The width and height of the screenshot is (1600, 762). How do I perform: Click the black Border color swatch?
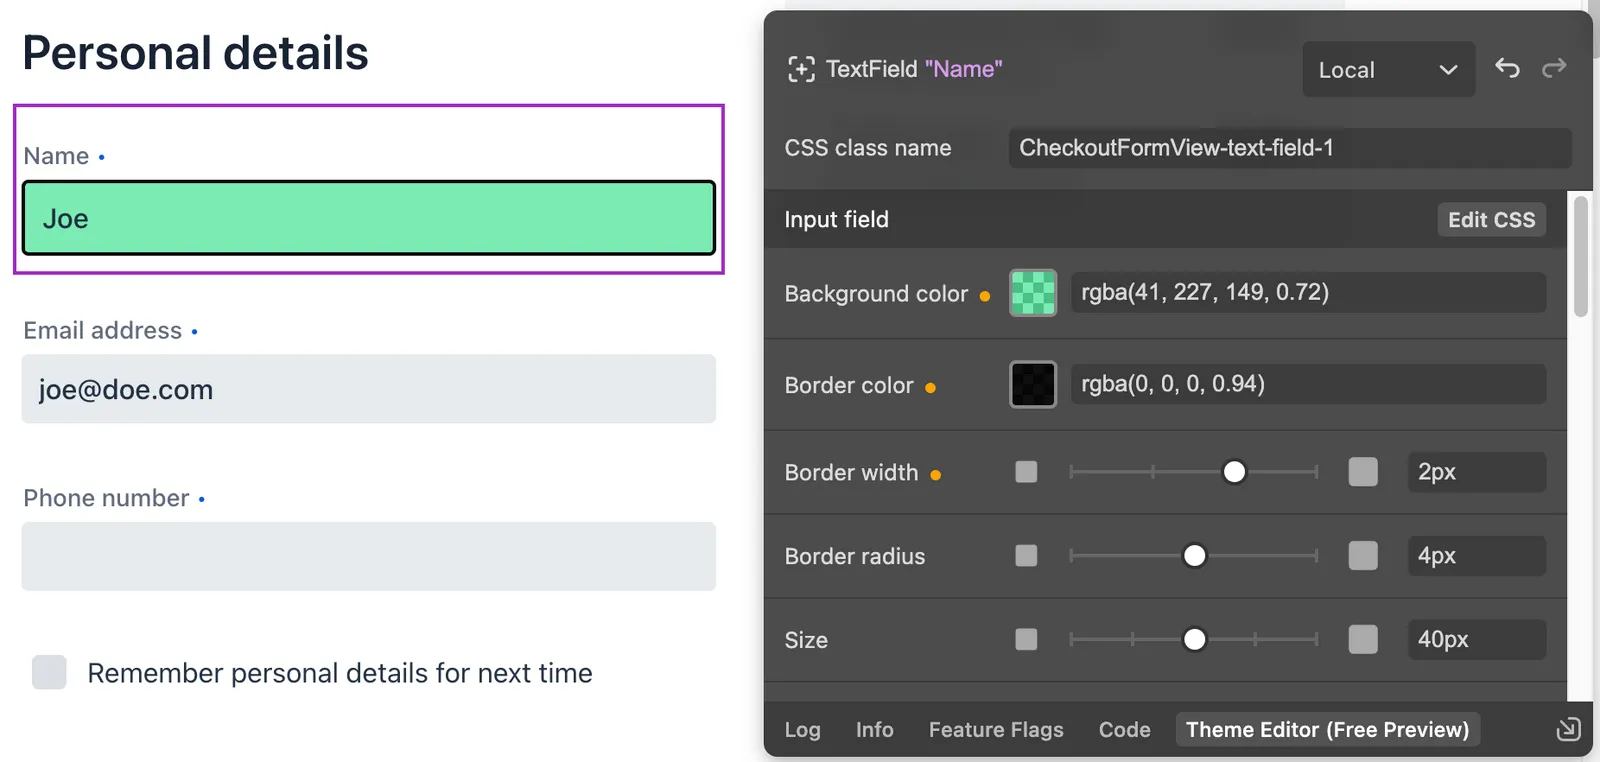click(x=1033, y=385)
